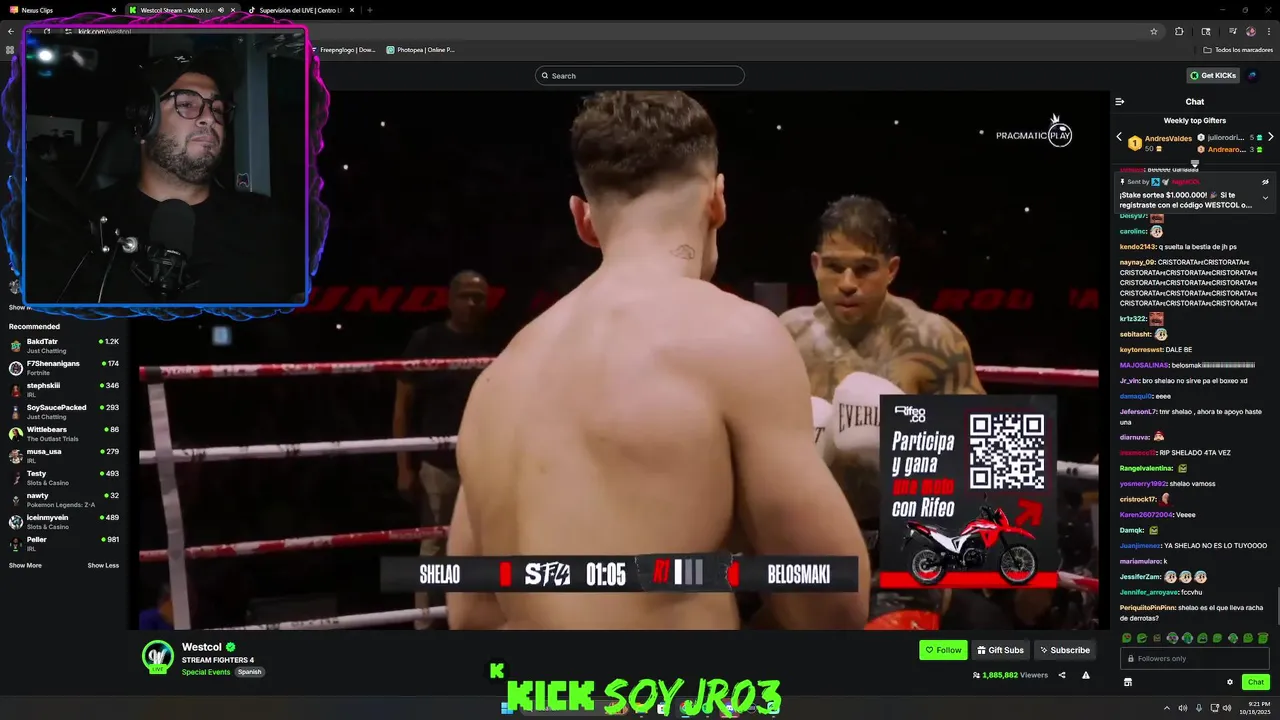Open musa_usa recommended channel

pos(64,456)
